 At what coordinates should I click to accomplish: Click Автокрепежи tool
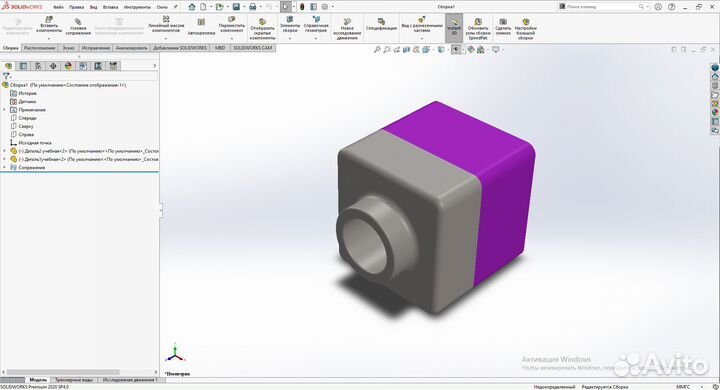click(x=201, y=27)
